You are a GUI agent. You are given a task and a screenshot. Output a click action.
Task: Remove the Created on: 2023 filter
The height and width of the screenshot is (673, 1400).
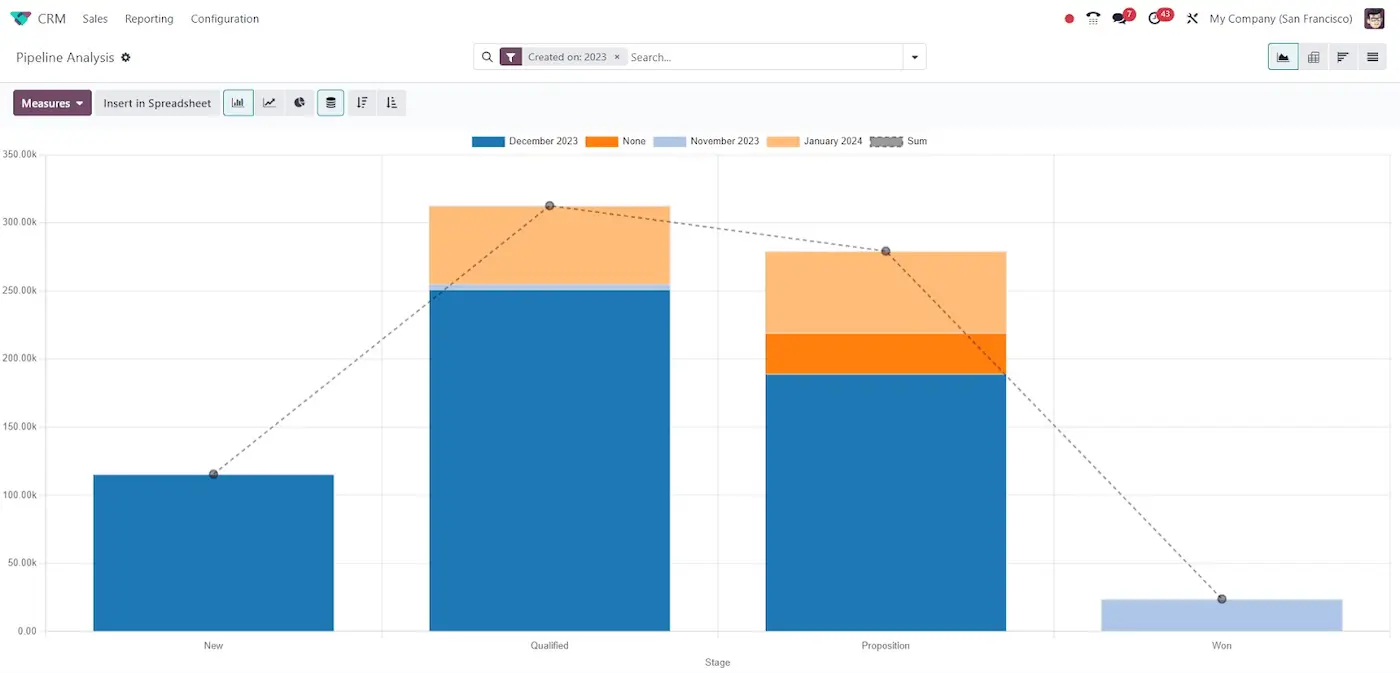pos(616,57)
